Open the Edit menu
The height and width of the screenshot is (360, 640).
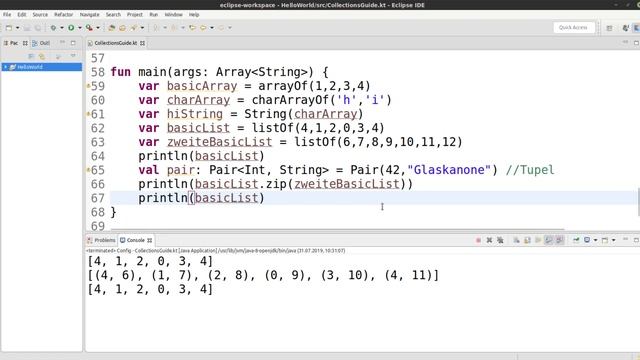(22, 14)
